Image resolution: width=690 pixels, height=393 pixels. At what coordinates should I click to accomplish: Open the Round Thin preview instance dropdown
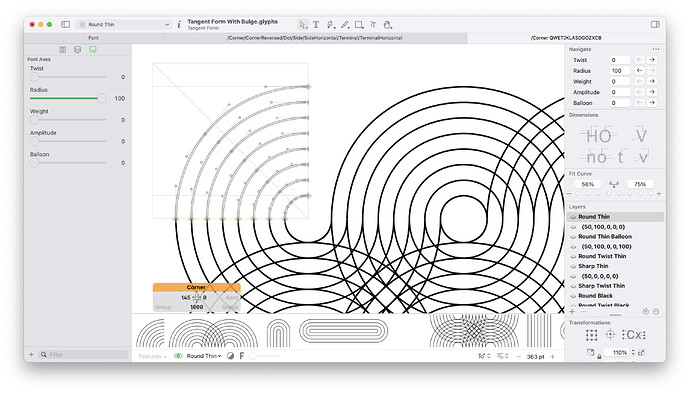click(x=204, y=356)
